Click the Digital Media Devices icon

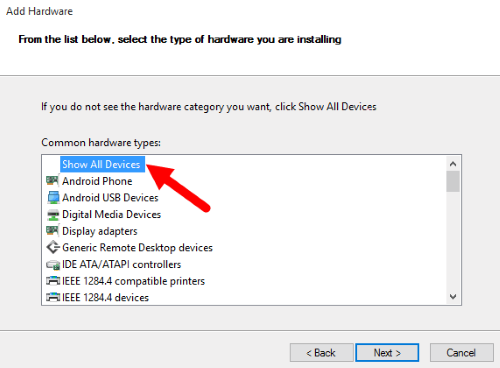53,215
